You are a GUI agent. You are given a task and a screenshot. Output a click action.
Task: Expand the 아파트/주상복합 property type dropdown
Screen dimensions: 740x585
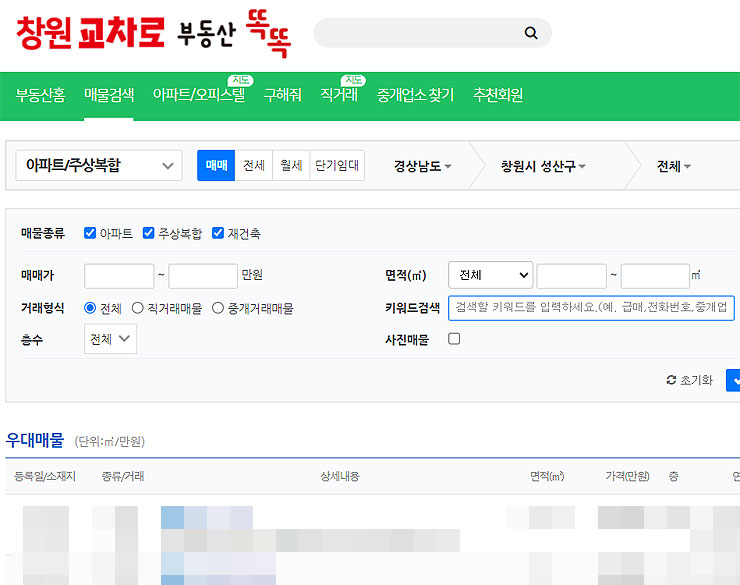[x=99, y=166]
